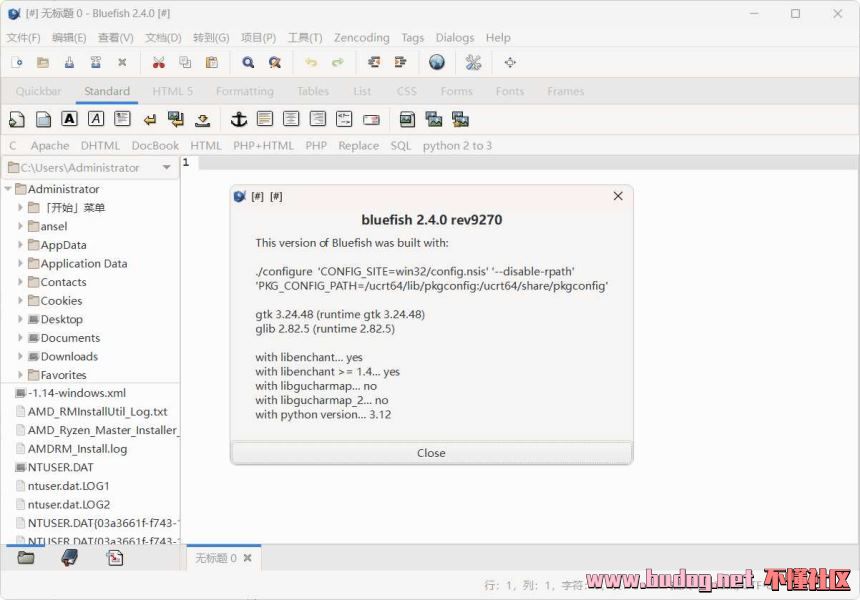Switch to the Formatting tab
Image resolution: width=860 pixels, height=600 pixels.
[245, 91]
